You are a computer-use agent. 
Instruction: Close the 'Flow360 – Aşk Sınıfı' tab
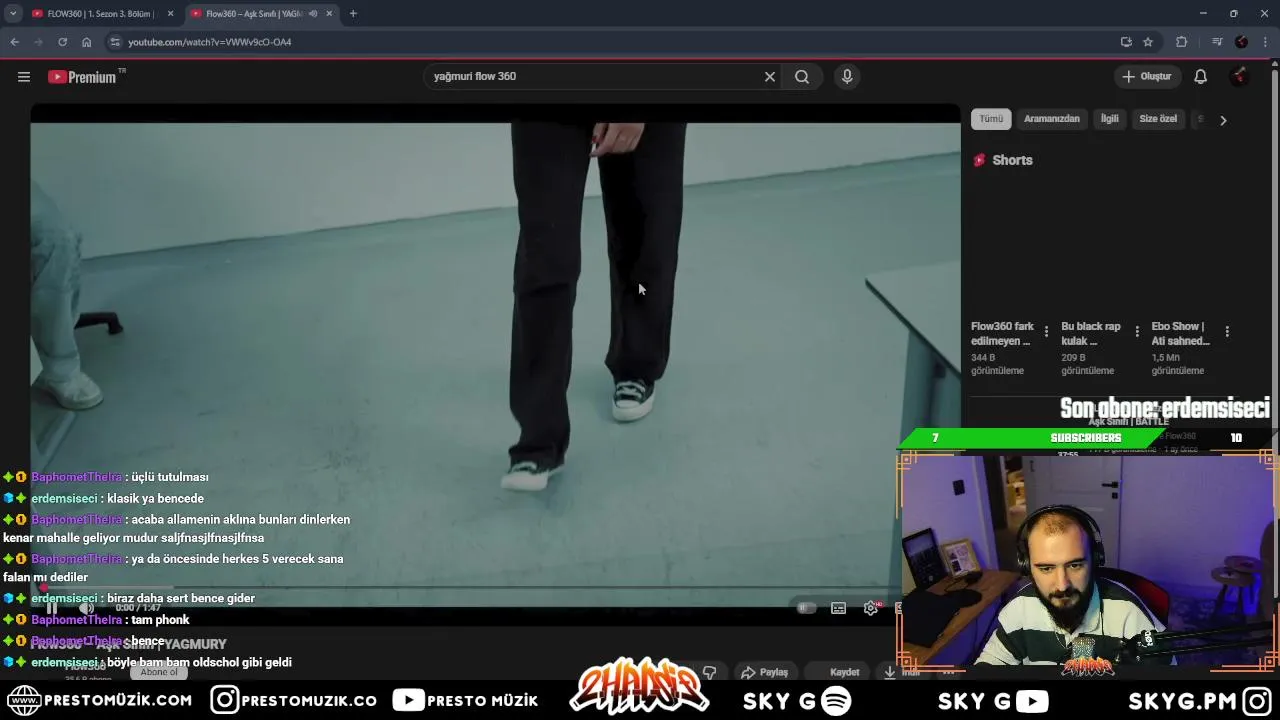pos(329,14)
